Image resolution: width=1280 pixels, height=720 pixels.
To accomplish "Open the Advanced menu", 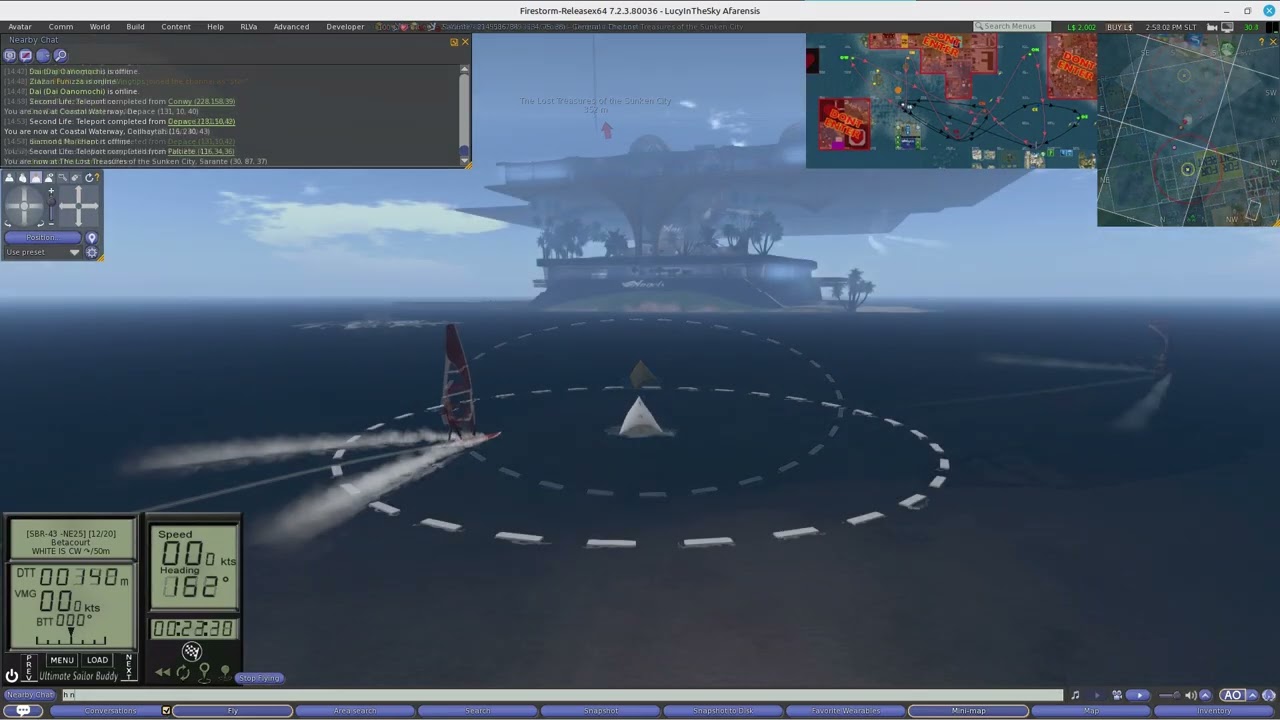I will 291,27.
